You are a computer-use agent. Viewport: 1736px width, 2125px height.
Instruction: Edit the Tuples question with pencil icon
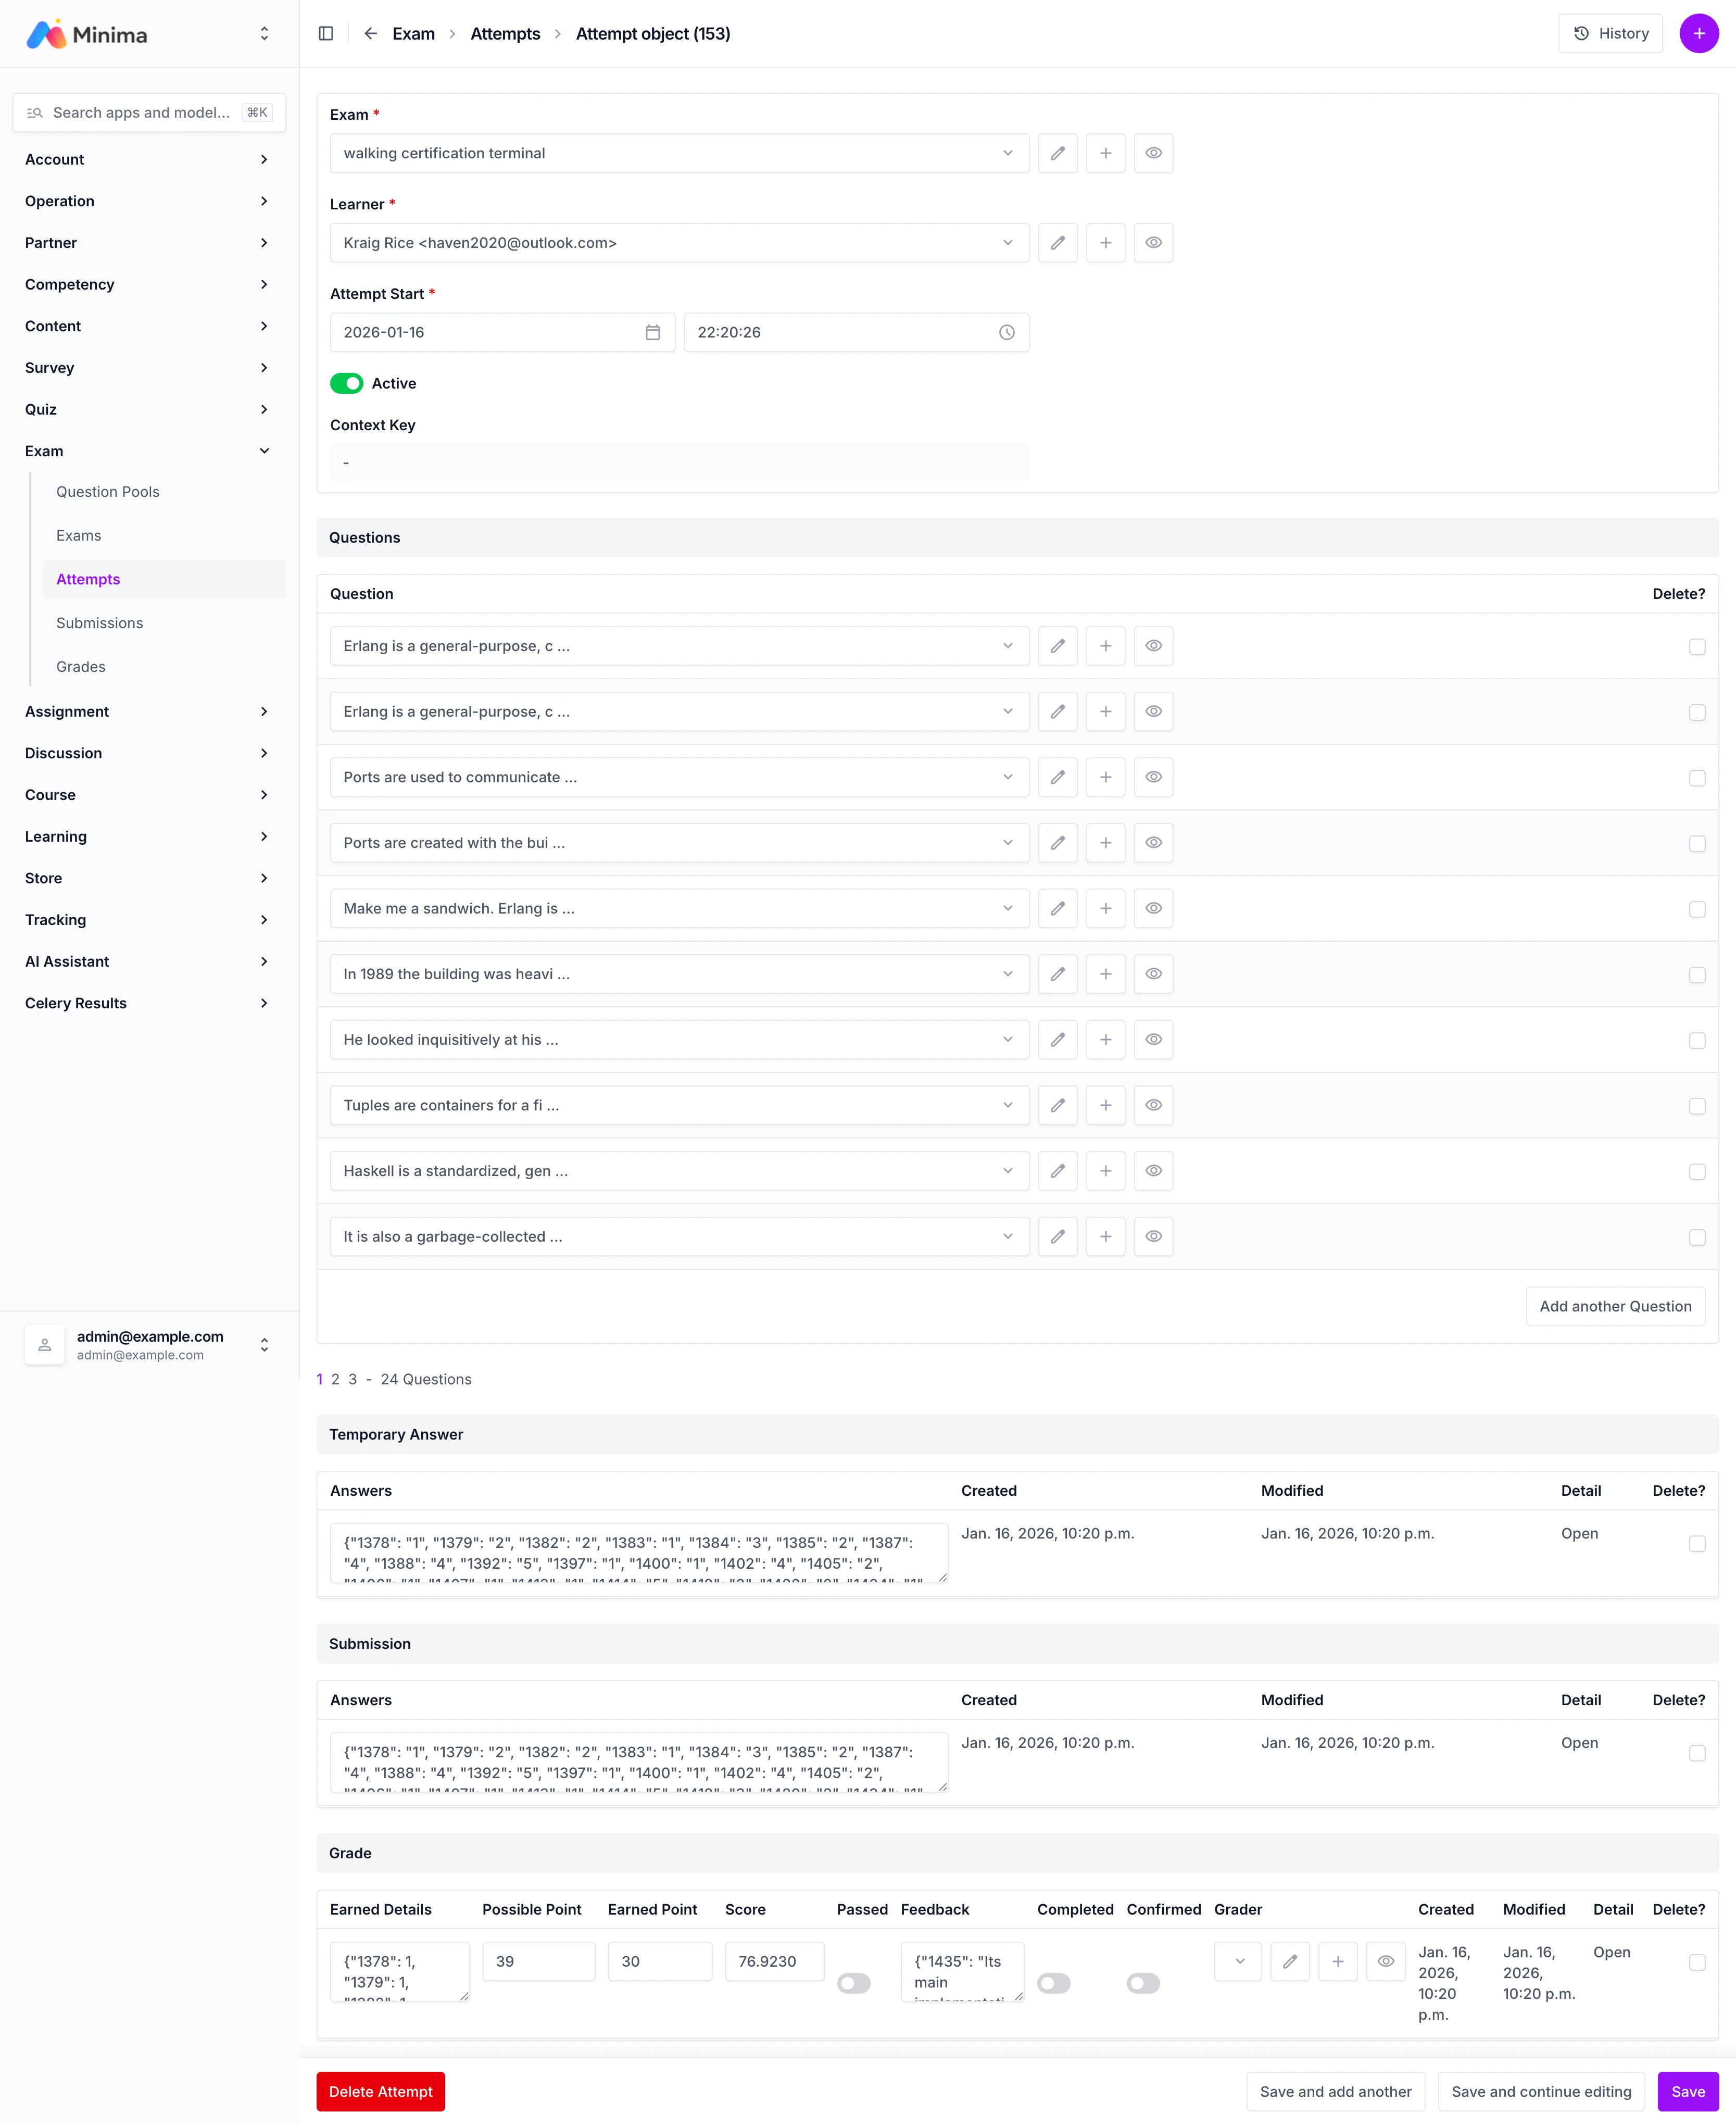(x=1057, y=1105)
